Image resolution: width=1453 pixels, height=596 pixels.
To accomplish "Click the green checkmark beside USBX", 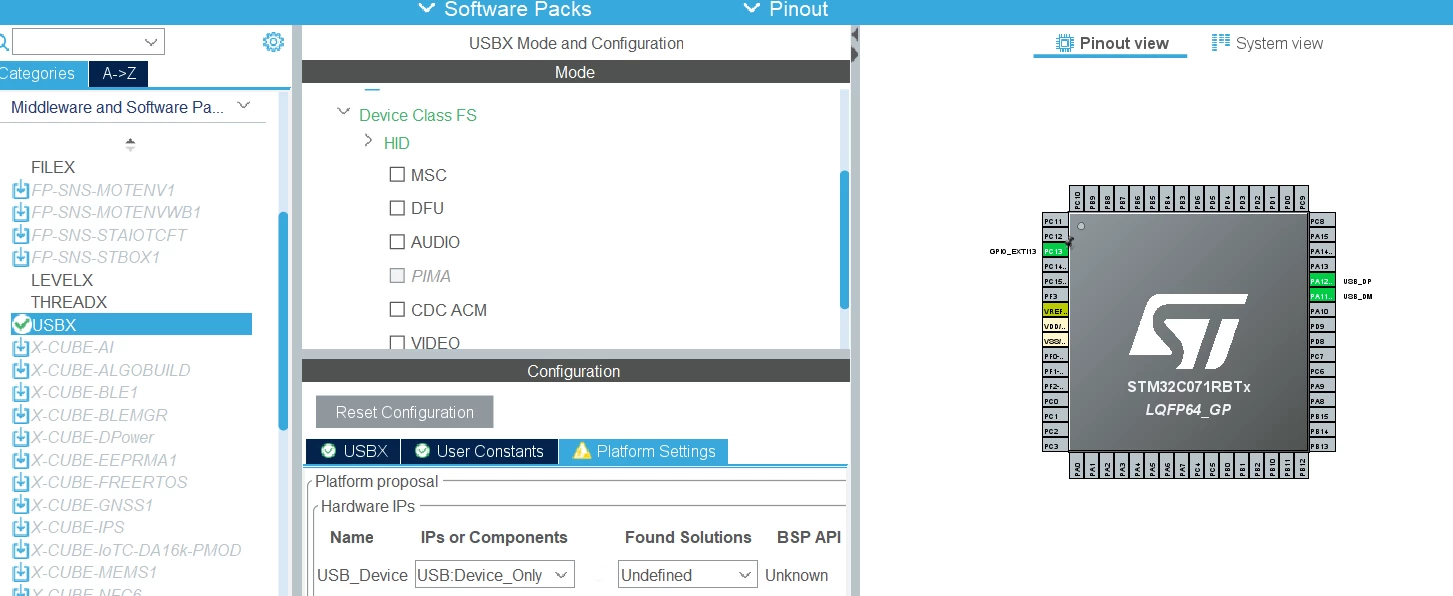I will click(21, 325).
